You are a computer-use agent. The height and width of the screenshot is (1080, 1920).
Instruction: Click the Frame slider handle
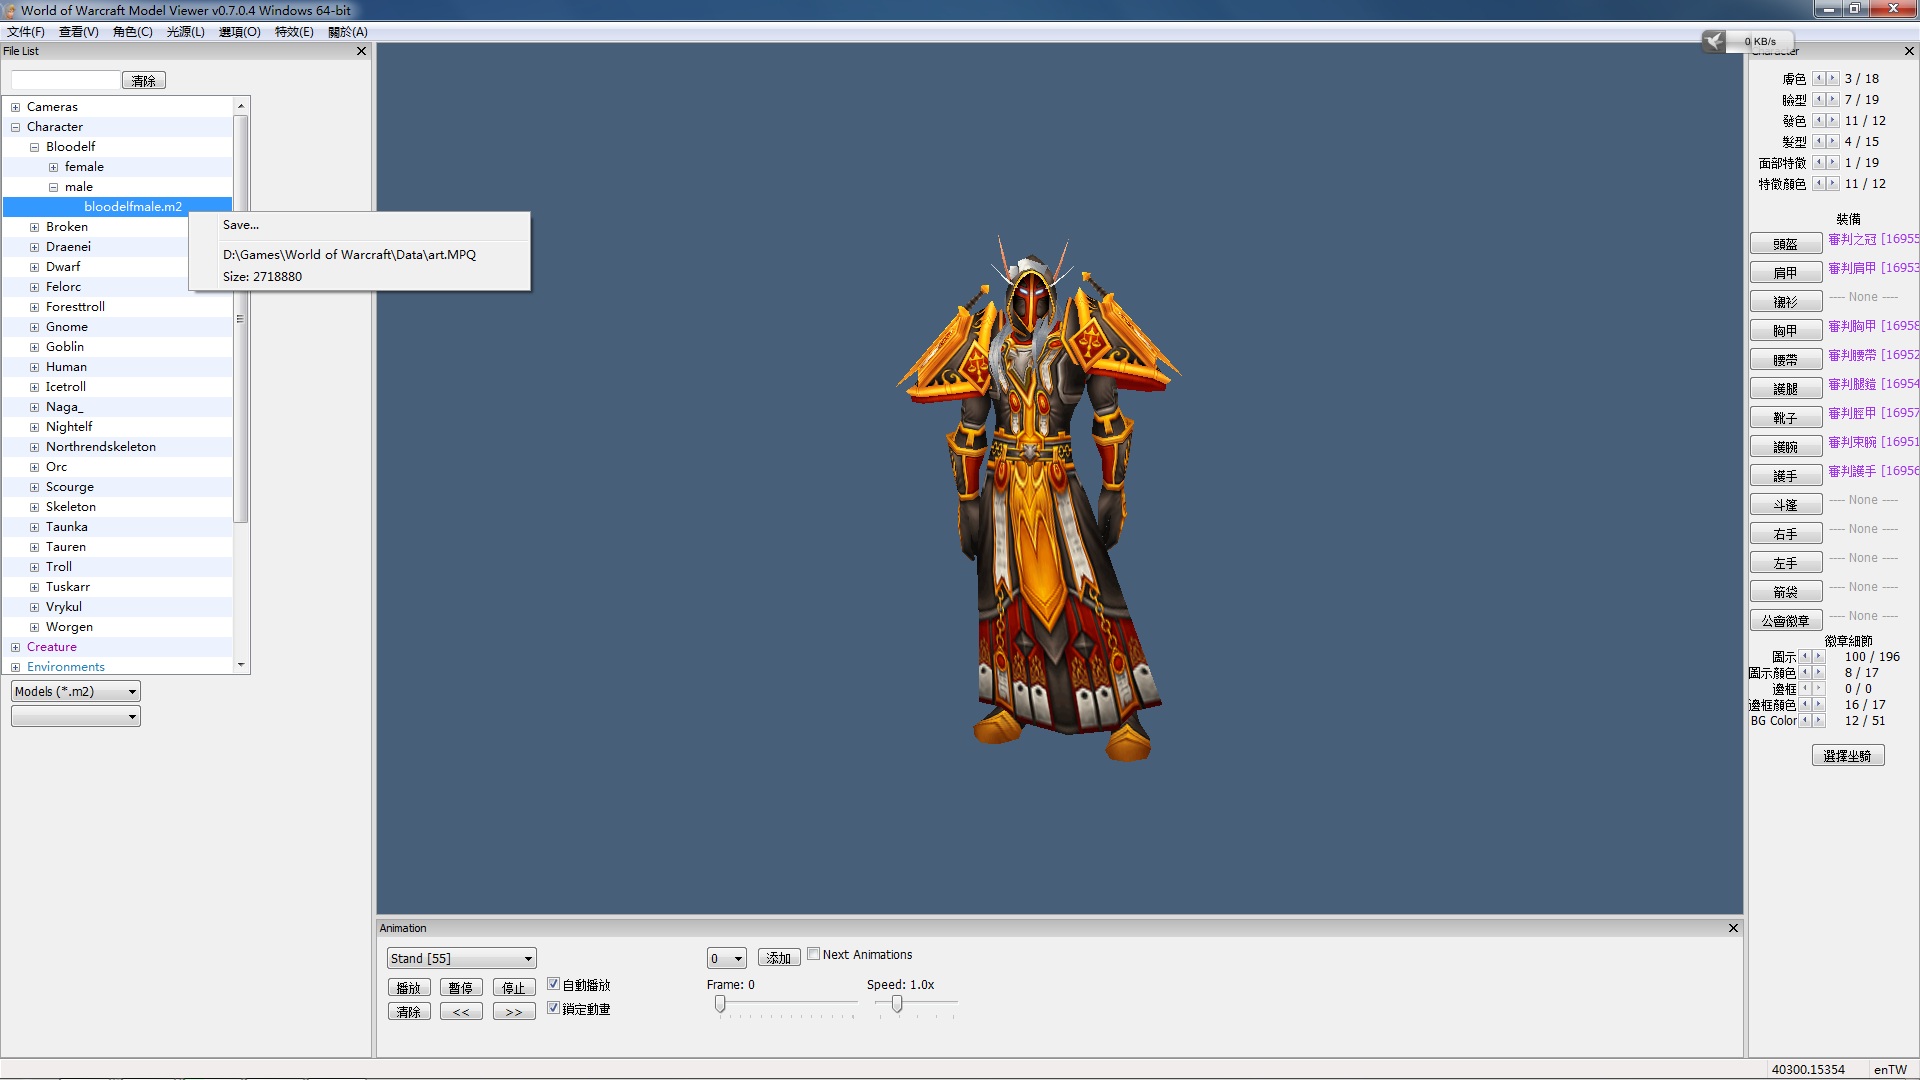720,1004
